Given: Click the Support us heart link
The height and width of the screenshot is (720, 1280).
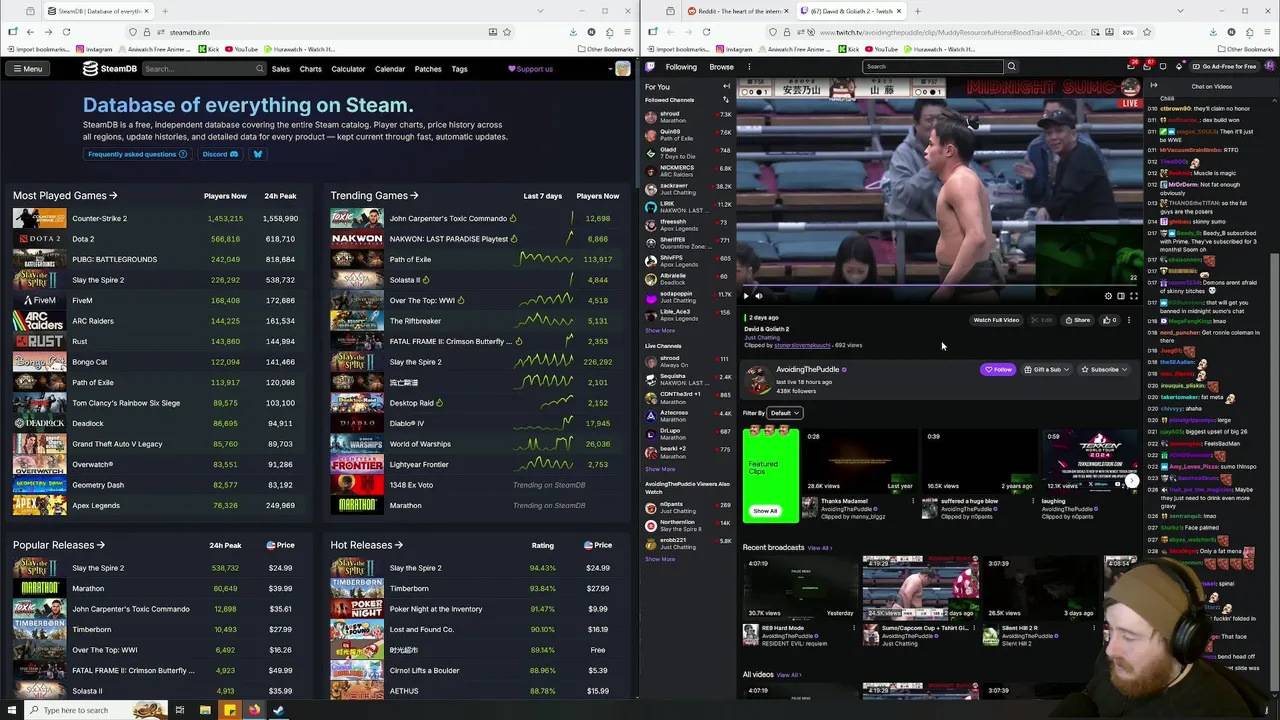Looking at the screenshot, I should (530, 69).
